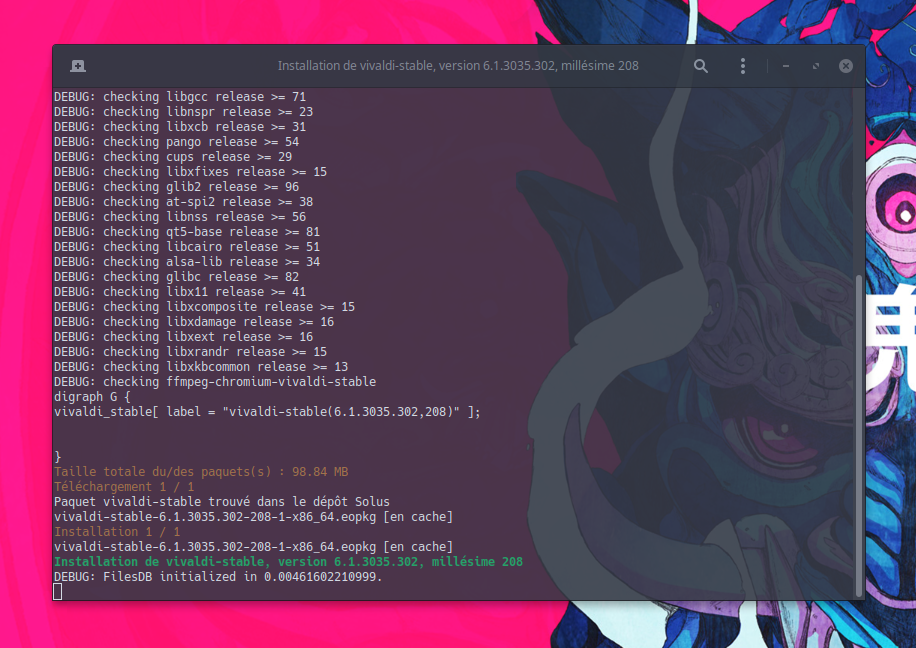Click the terminal vertical scrollbar handle
This screenshot has width=916, height=648.
click(x=858, y=435)
